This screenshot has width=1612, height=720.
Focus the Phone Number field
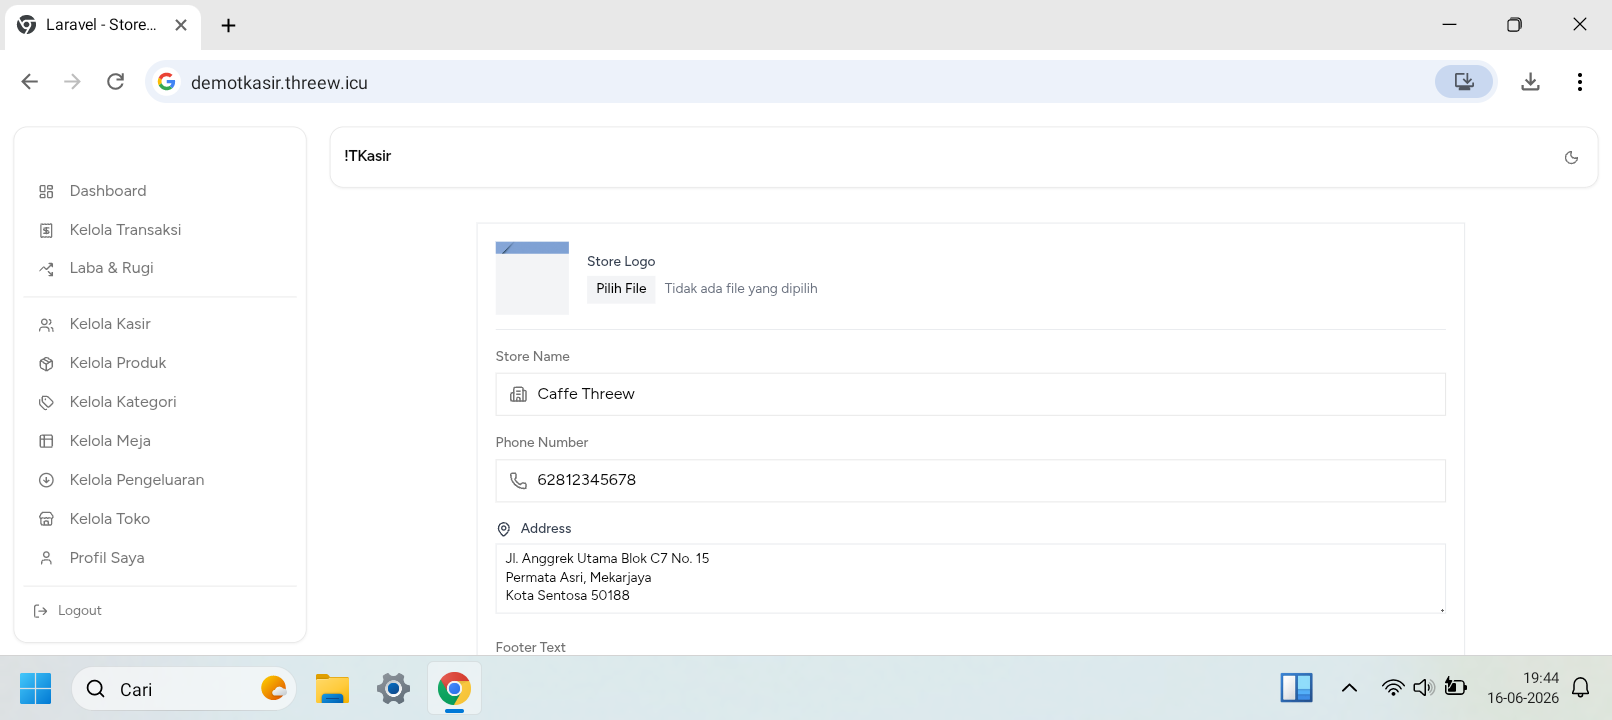pyautogui.click(x=970, y=481)
